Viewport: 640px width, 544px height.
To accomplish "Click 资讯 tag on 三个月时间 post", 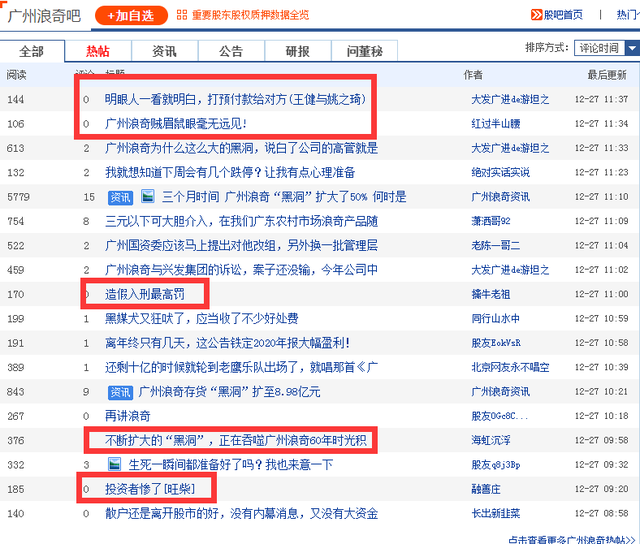I will (x=120, y=198).
